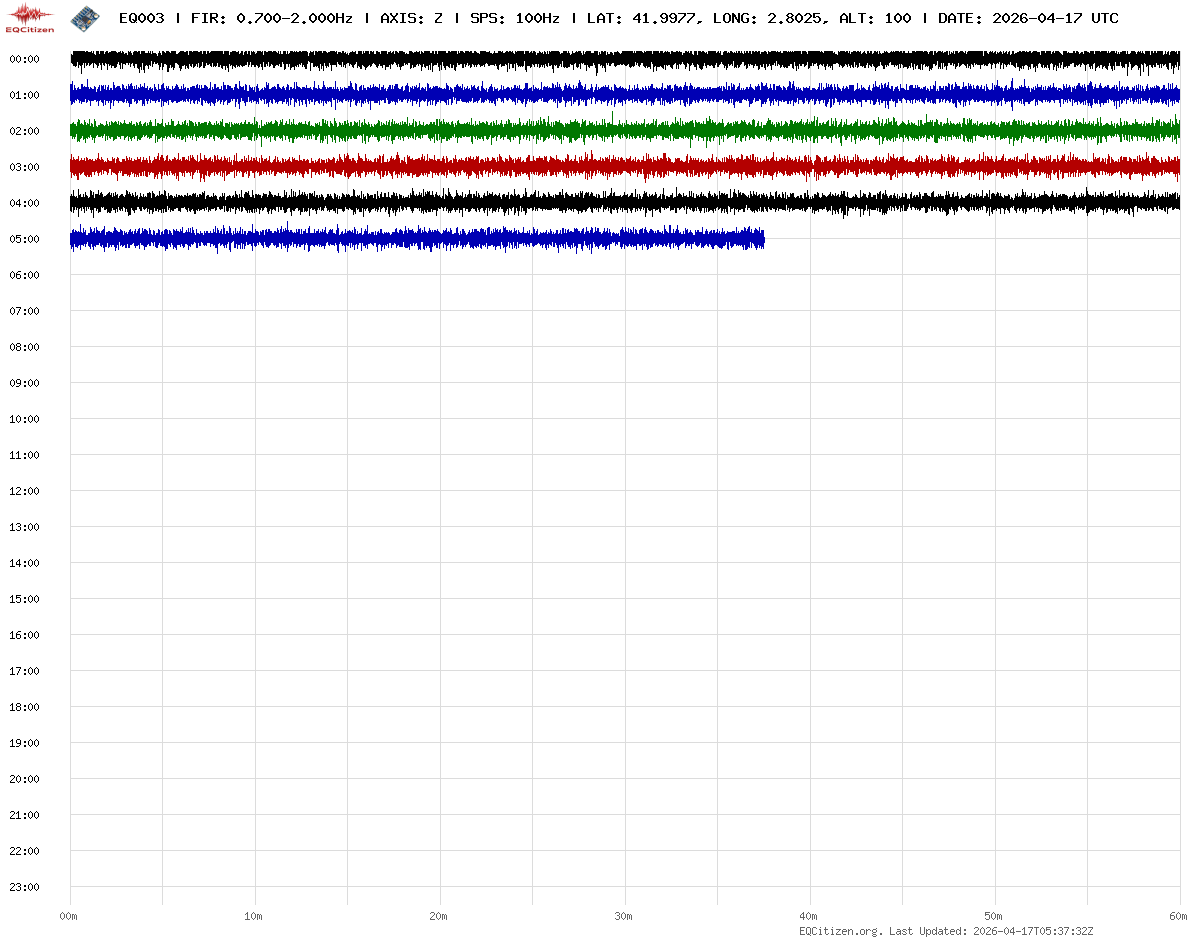Select the 23:00 hour row label
Image resolution: width=1200 pixels, height=940 pixels.
[x=24, y=887]
